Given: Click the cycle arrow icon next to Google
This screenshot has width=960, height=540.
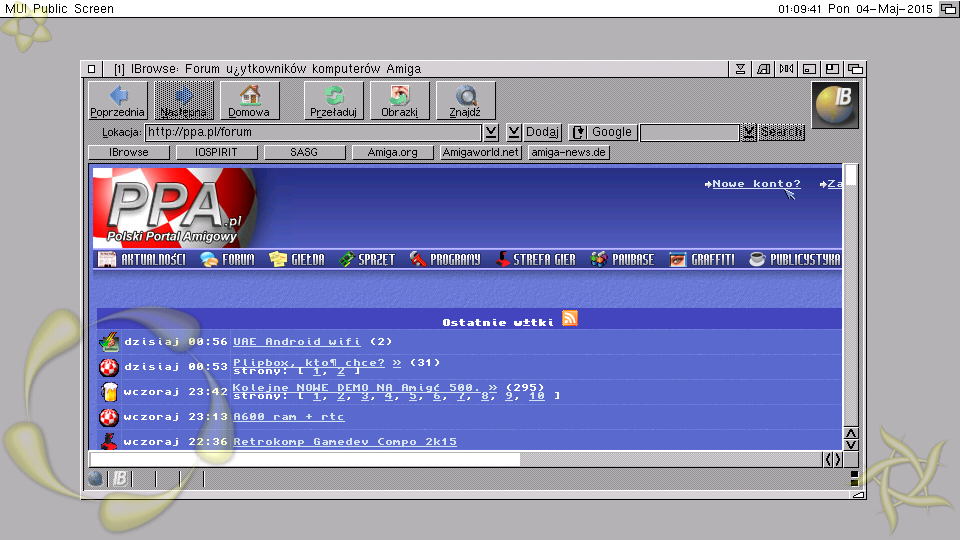Looking at the screenshot, I should click(579, 132).
